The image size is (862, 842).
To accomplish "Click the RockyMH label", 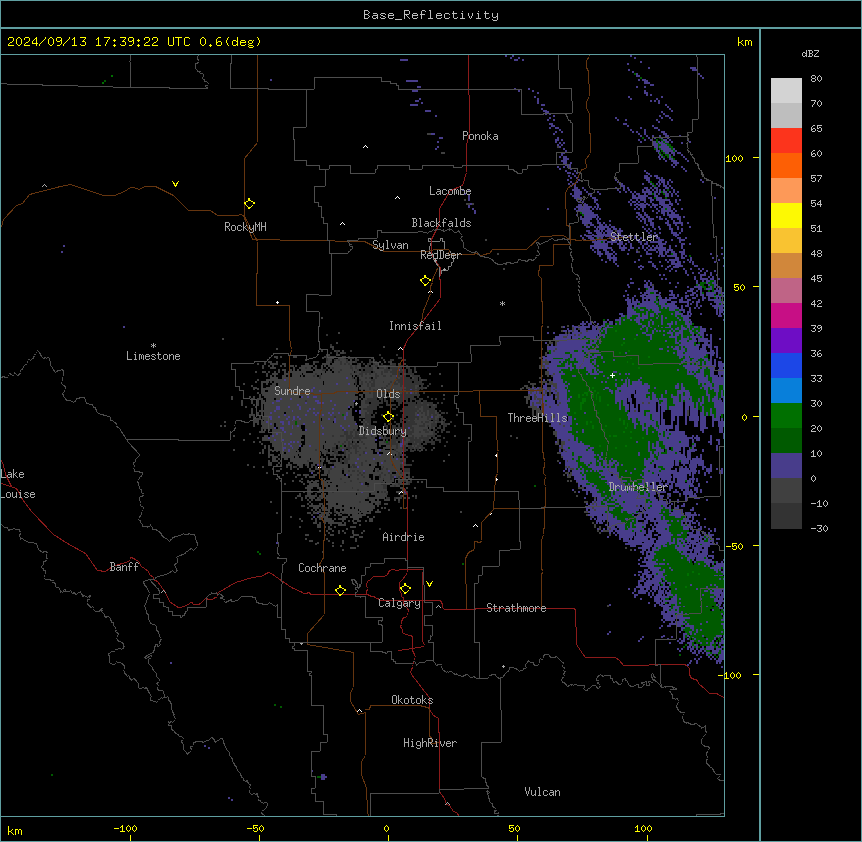I will pyautogui.click(x=245, y=227).
